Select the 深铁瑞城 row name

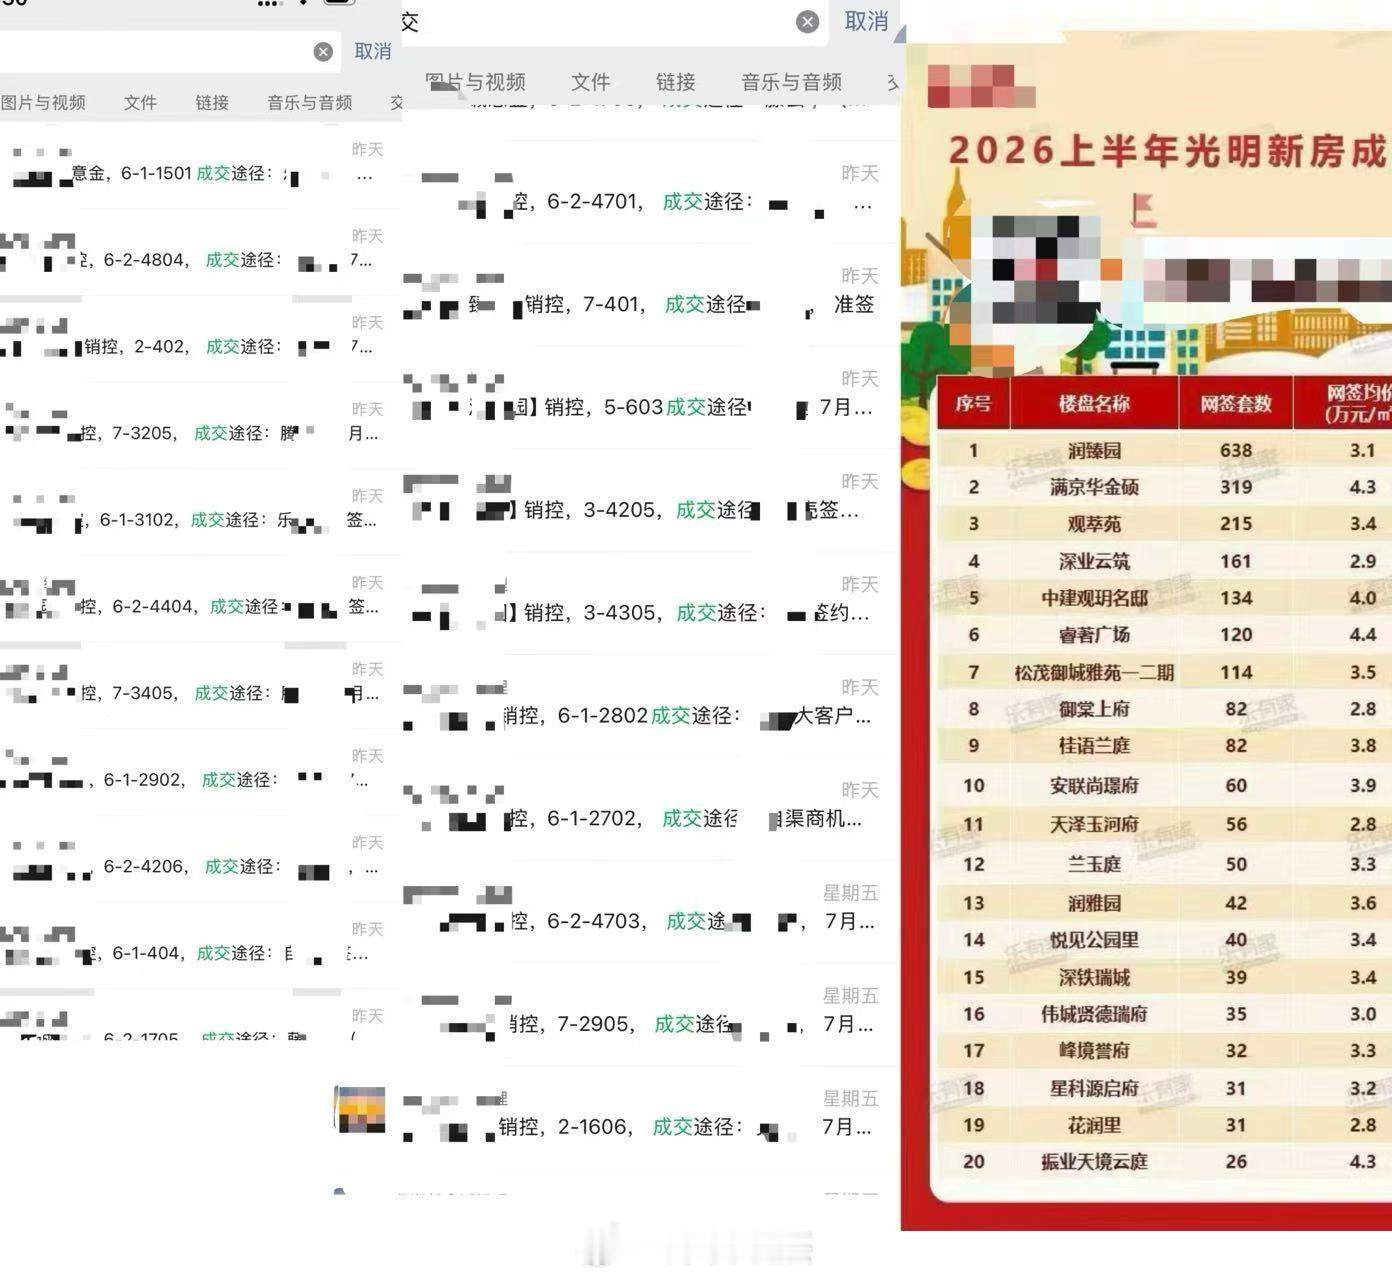1094,977
